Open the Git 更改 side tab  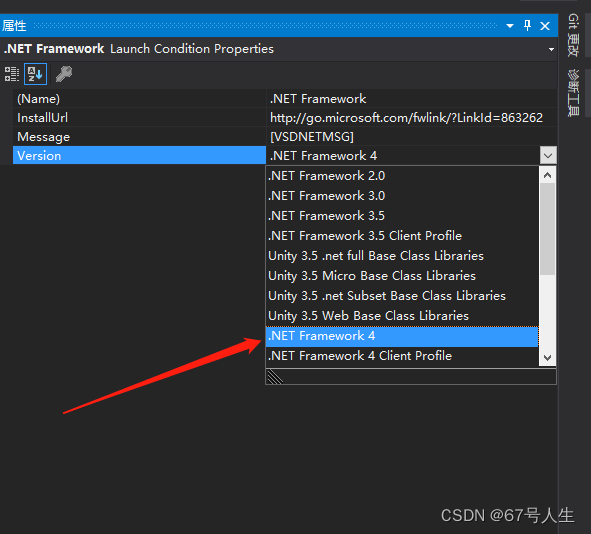coord(573,35)
